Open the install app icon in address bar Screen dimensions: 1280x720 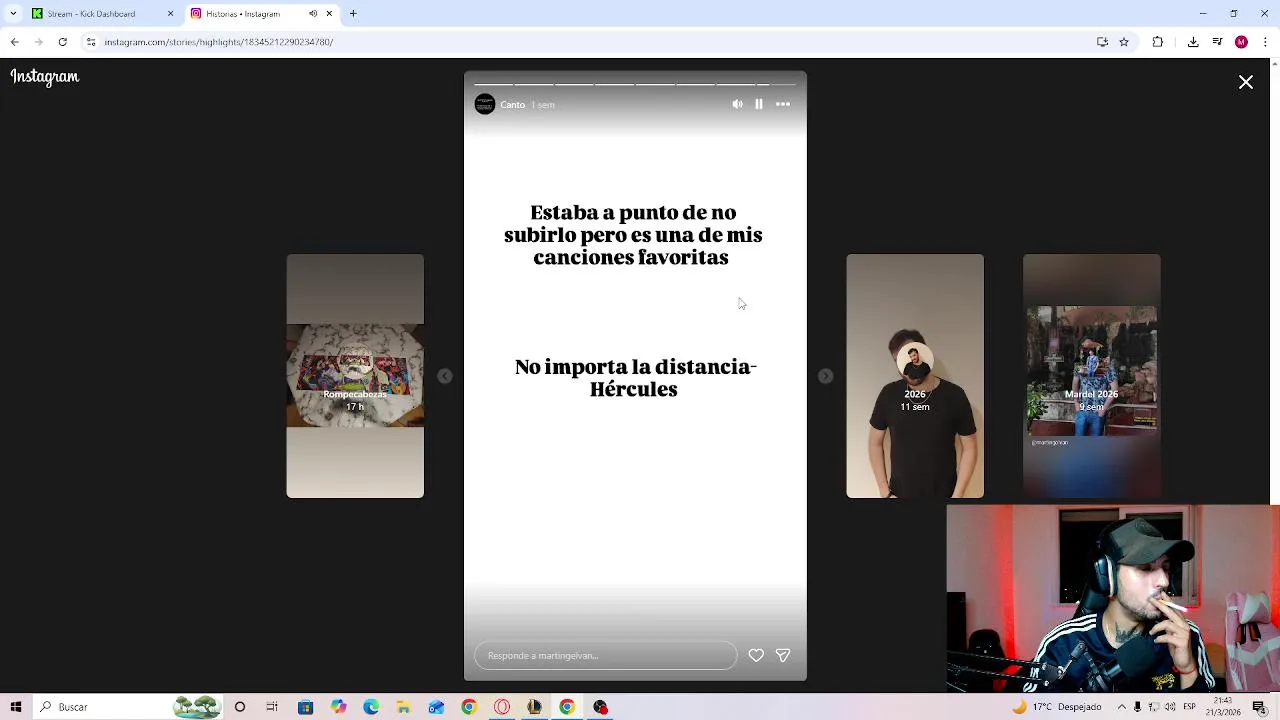(x=1102, y=42)
